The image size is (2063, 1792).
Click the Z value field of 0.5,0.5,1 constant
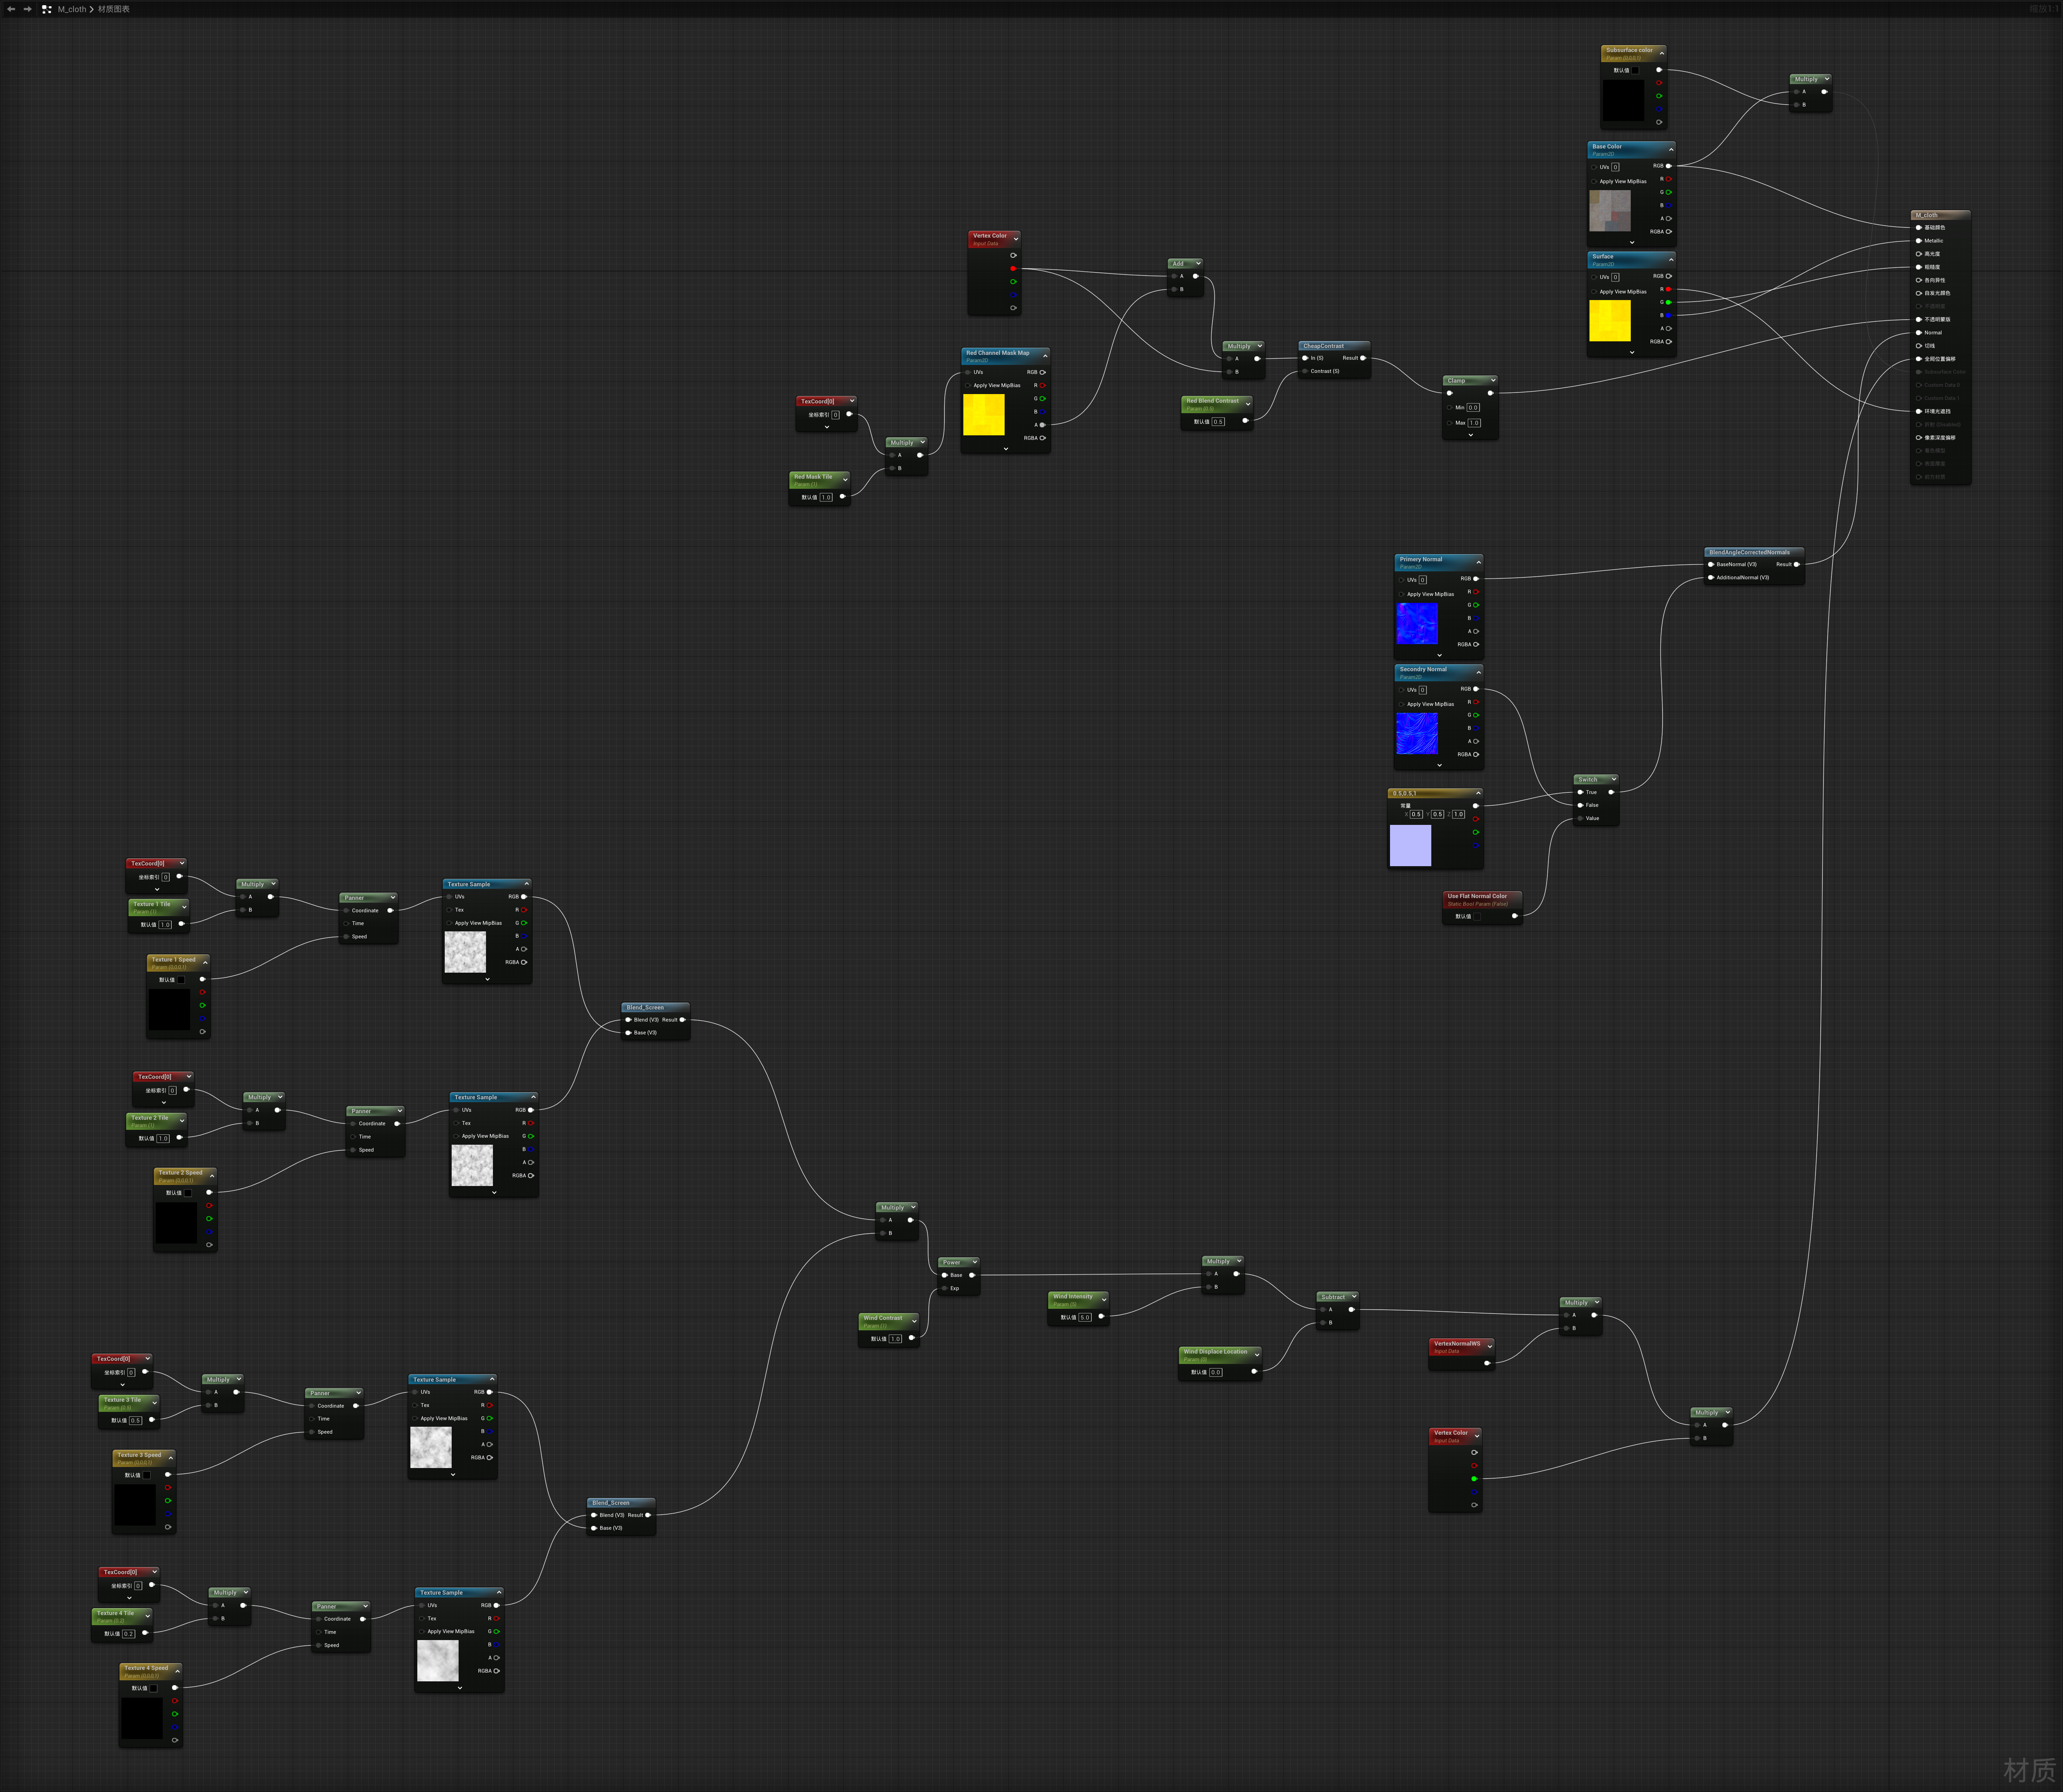pyautogui.click(x=1458, y=814)
